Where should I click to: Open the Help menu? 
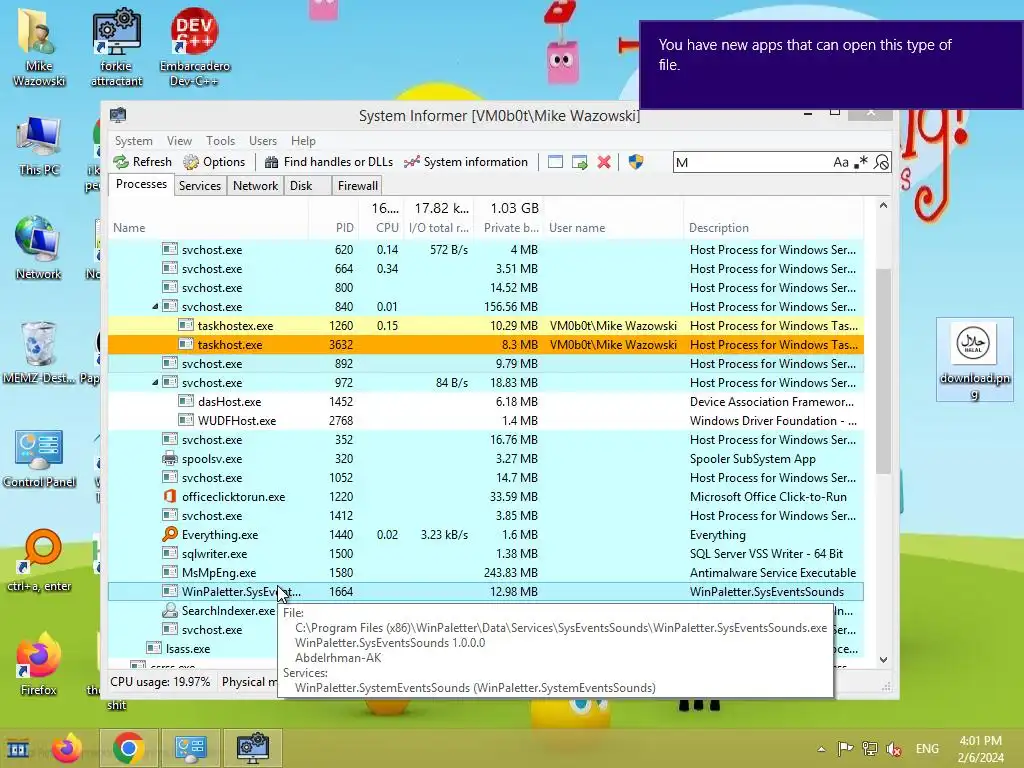(303, 141)
